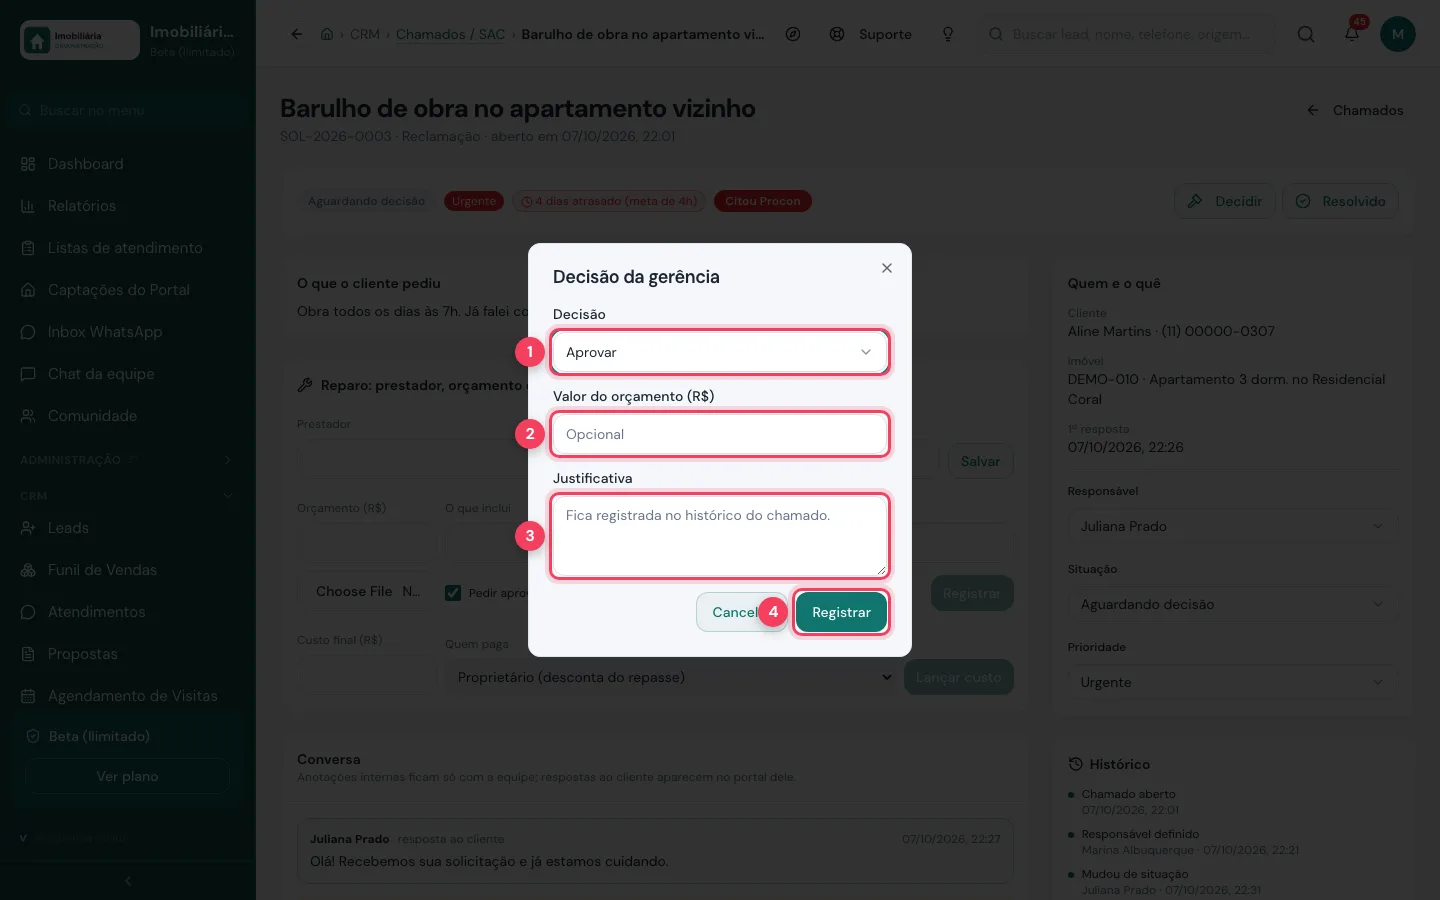Image resolution: width=1440 pixels, height=900 pixels.
Task: Return to Chamados list link
Action: pos(1356,110)
